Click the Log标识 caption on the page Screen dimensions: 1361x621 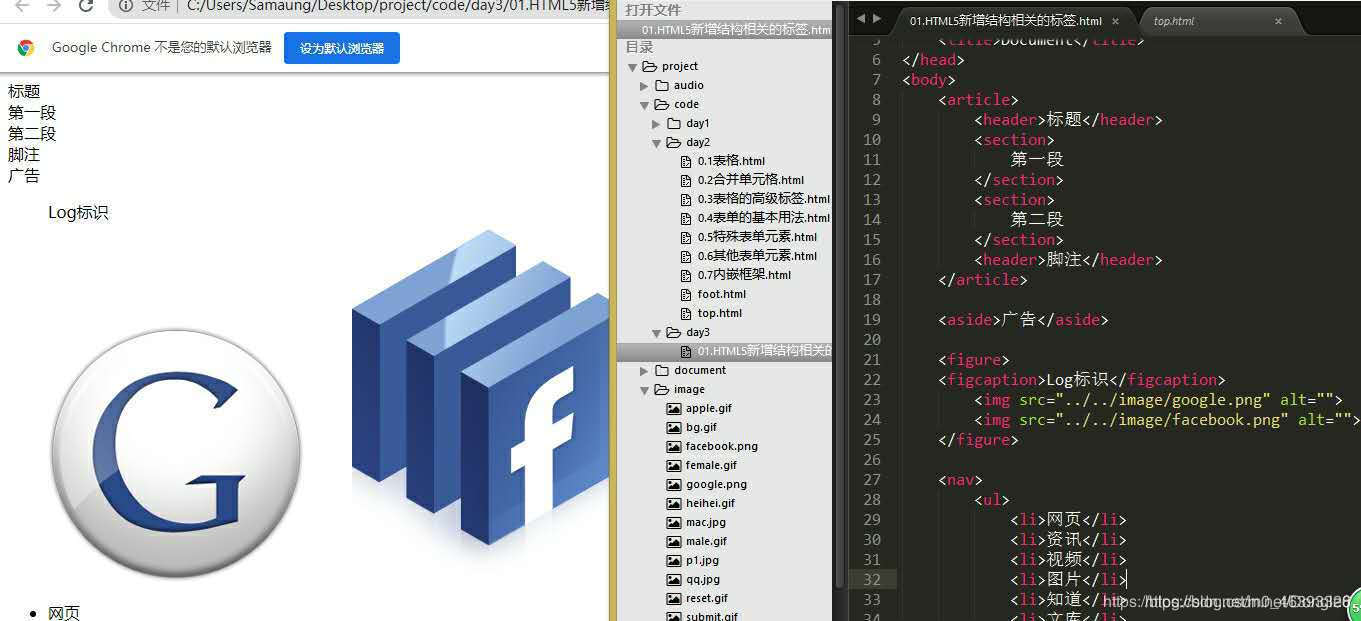pyautogui.click(x=78, y=212)
